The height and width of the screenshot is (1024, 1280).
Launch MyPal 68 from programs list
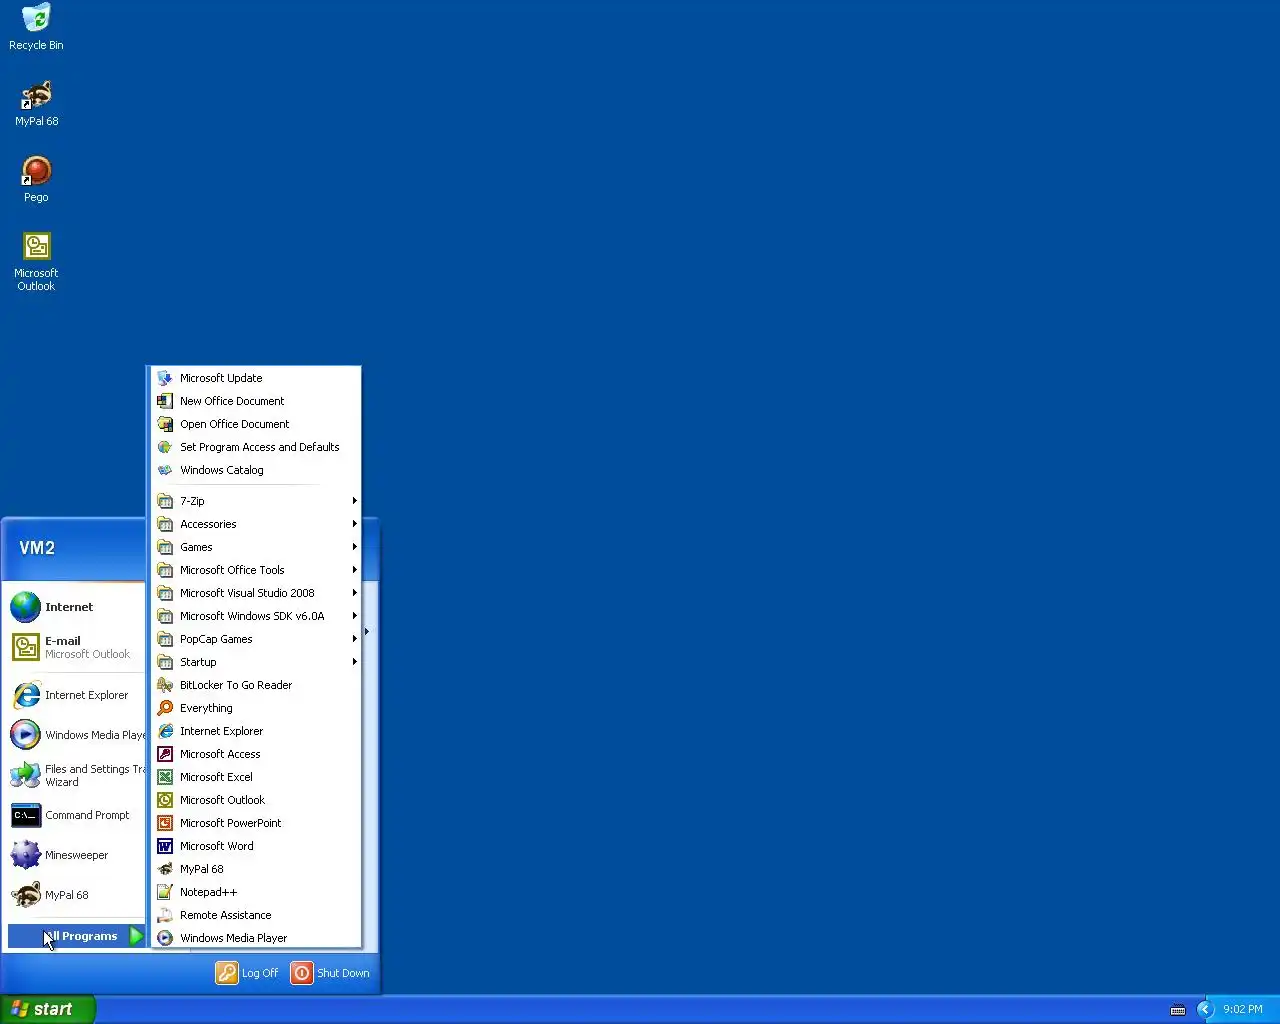coord(256,869)
